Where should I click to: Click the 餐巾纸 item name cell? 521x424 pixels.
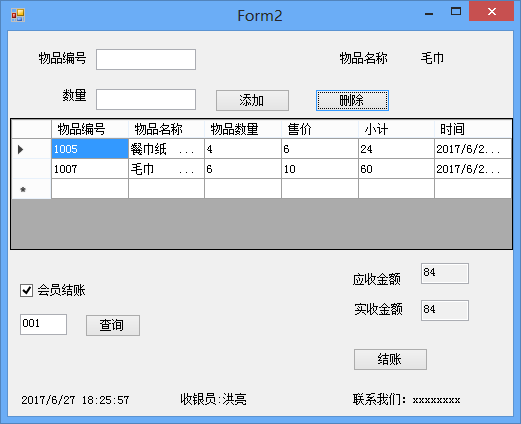(166, 149)
